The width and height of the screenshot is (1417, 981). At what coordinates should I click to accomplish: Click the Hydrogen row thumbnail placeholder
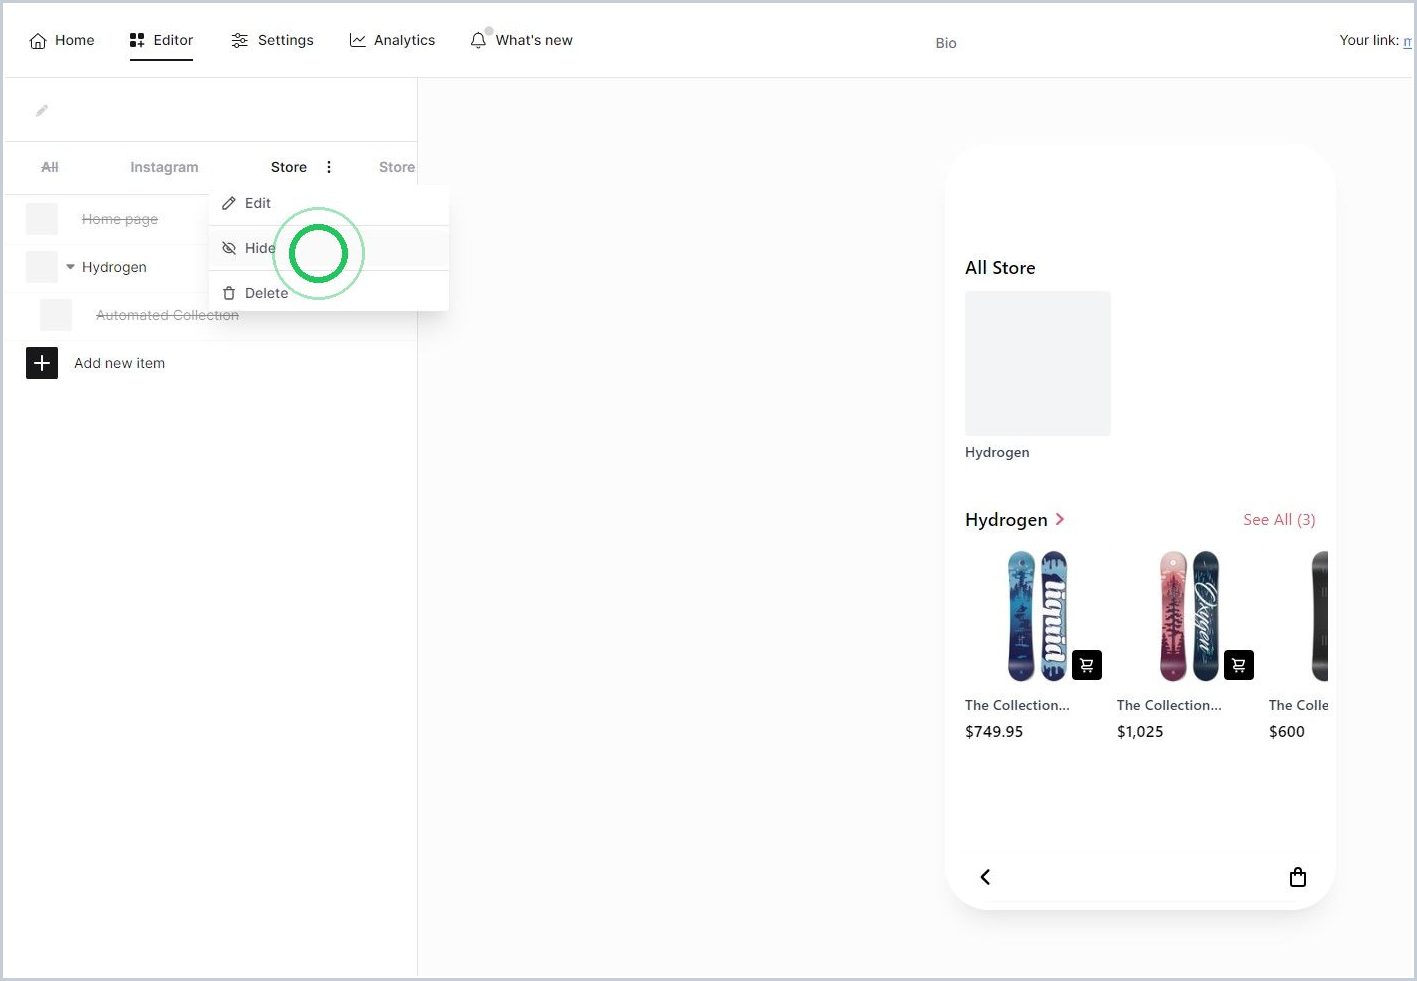point(42,267)
